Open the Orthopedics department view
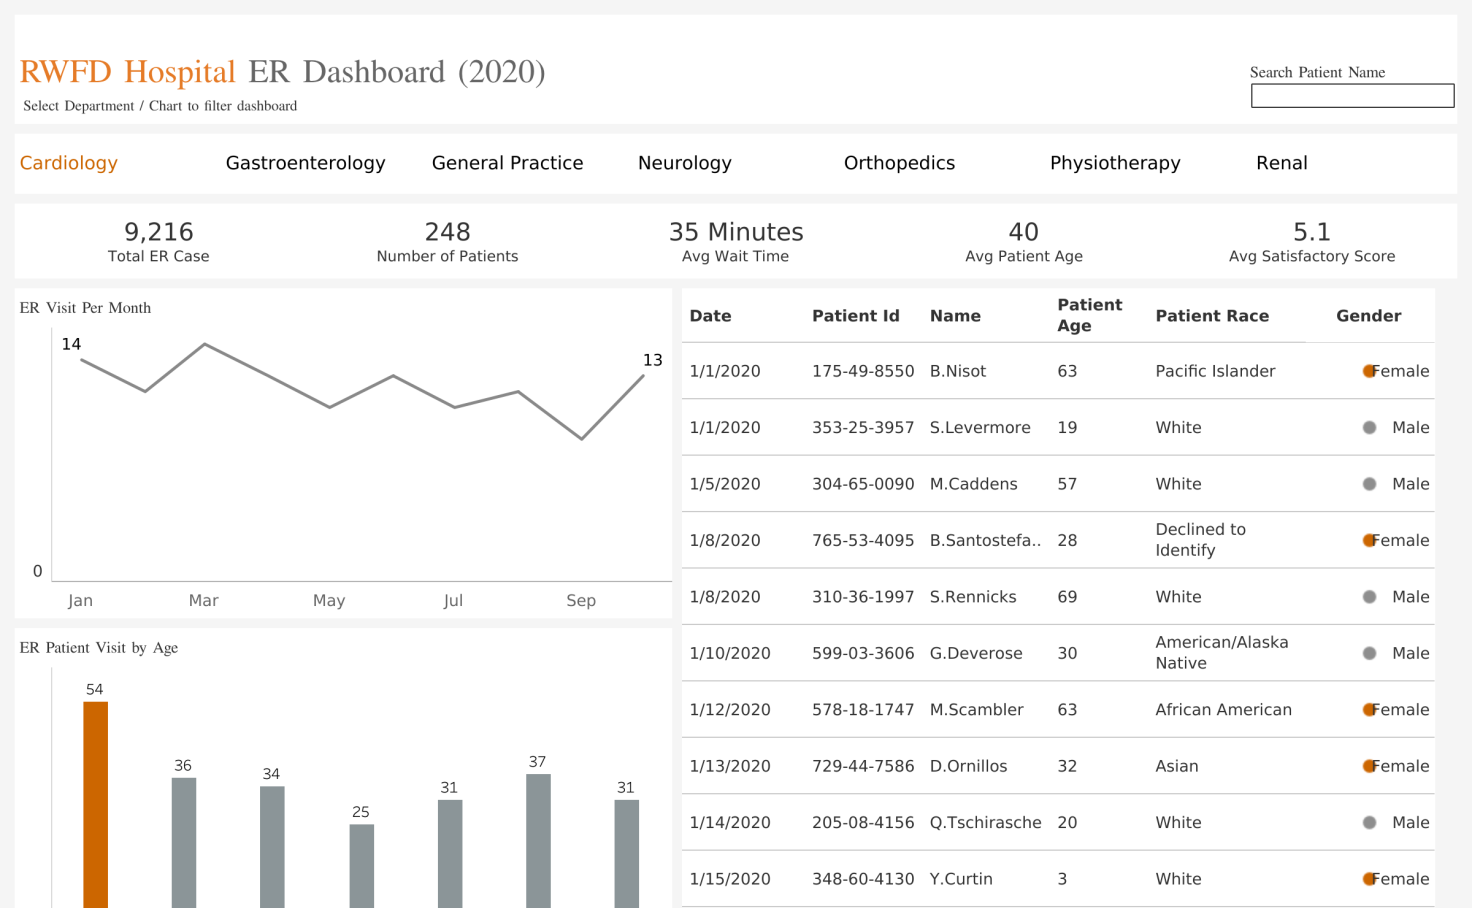1472x908 pixels. click(899, 163)
